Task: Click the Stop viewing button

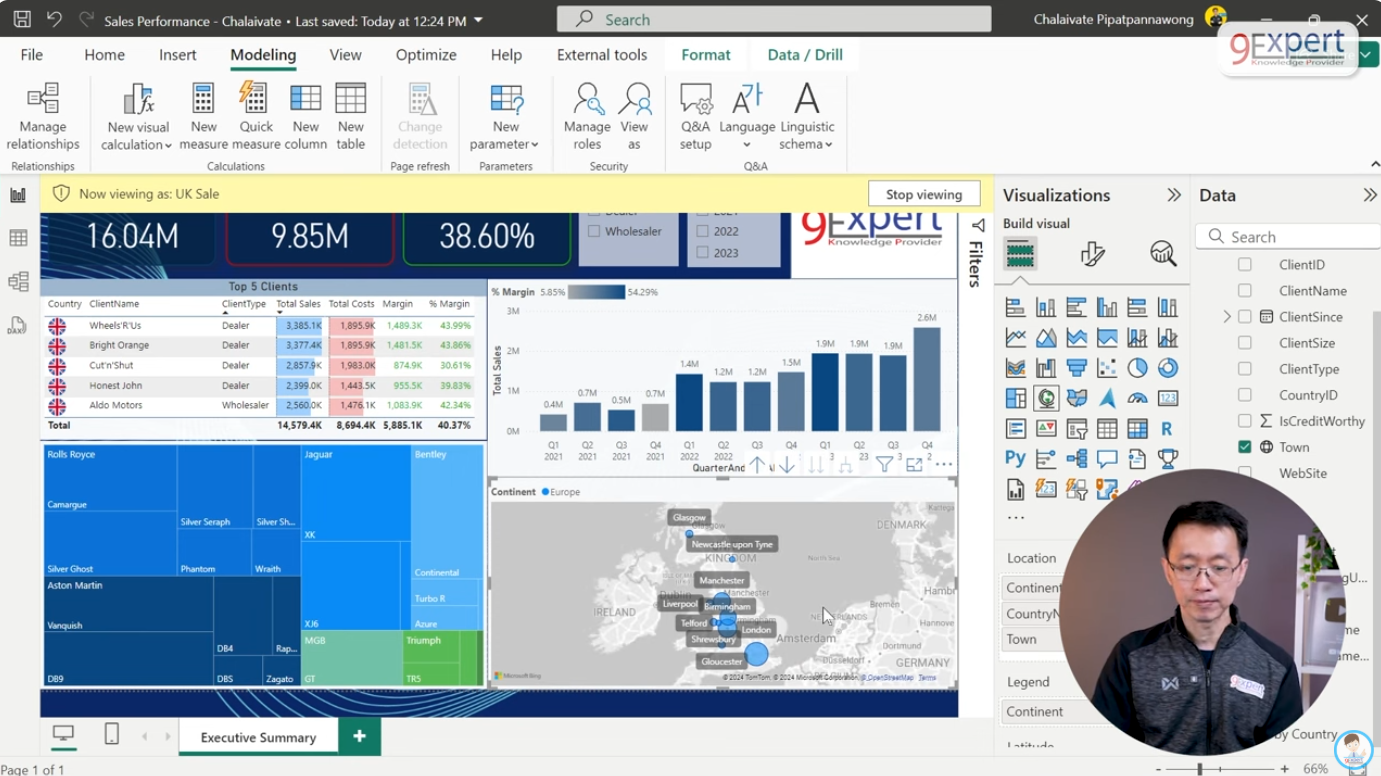Action: click(x=923, y=194)
